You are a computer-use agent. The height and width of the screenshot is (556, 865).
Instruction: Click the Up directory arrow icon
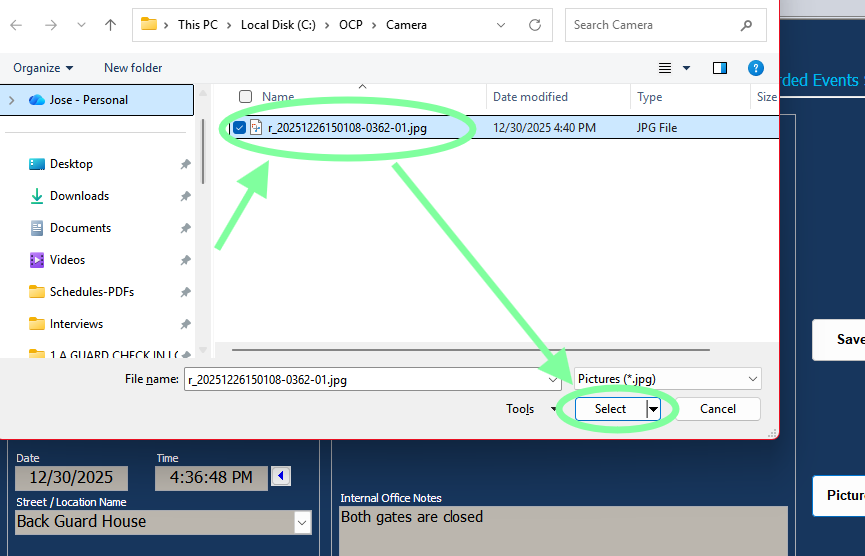[110, 25]
